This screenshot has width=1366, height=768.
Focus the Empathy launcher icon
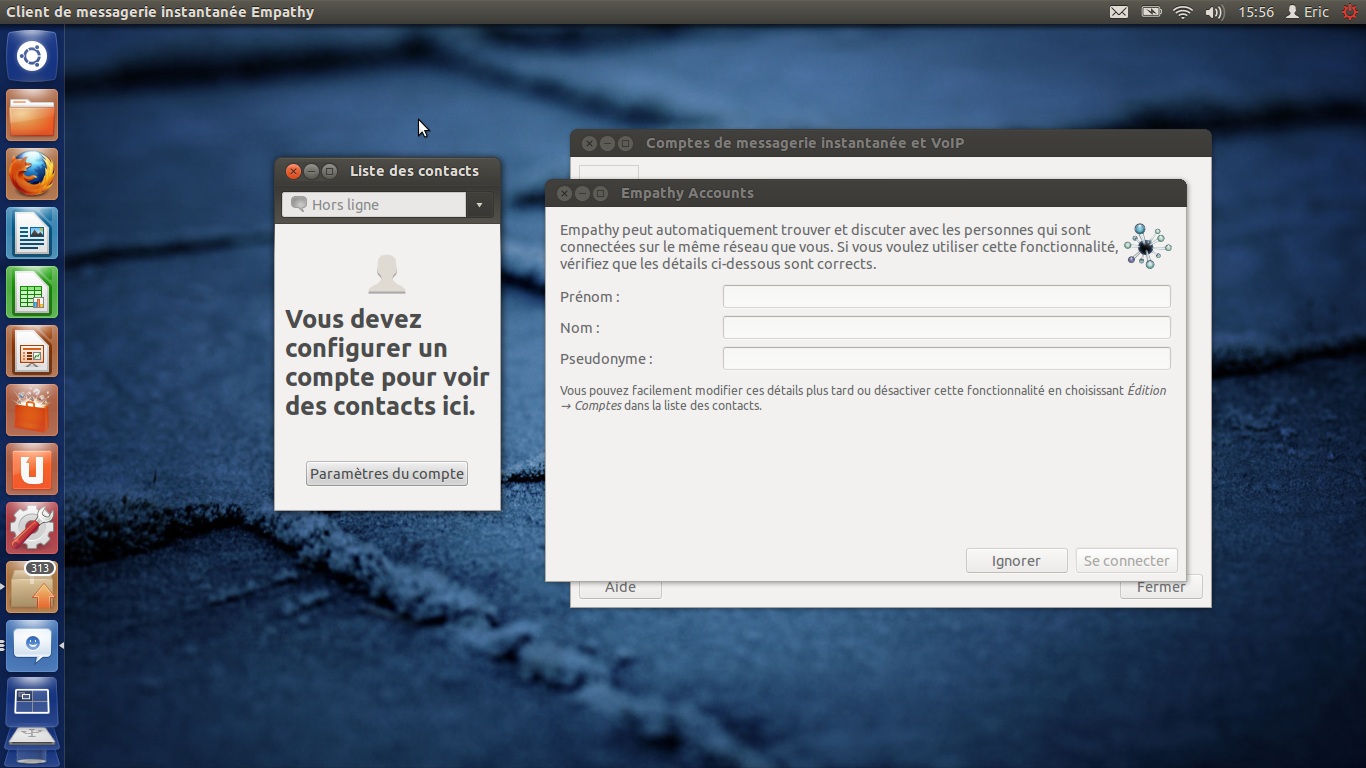[32, 646]
